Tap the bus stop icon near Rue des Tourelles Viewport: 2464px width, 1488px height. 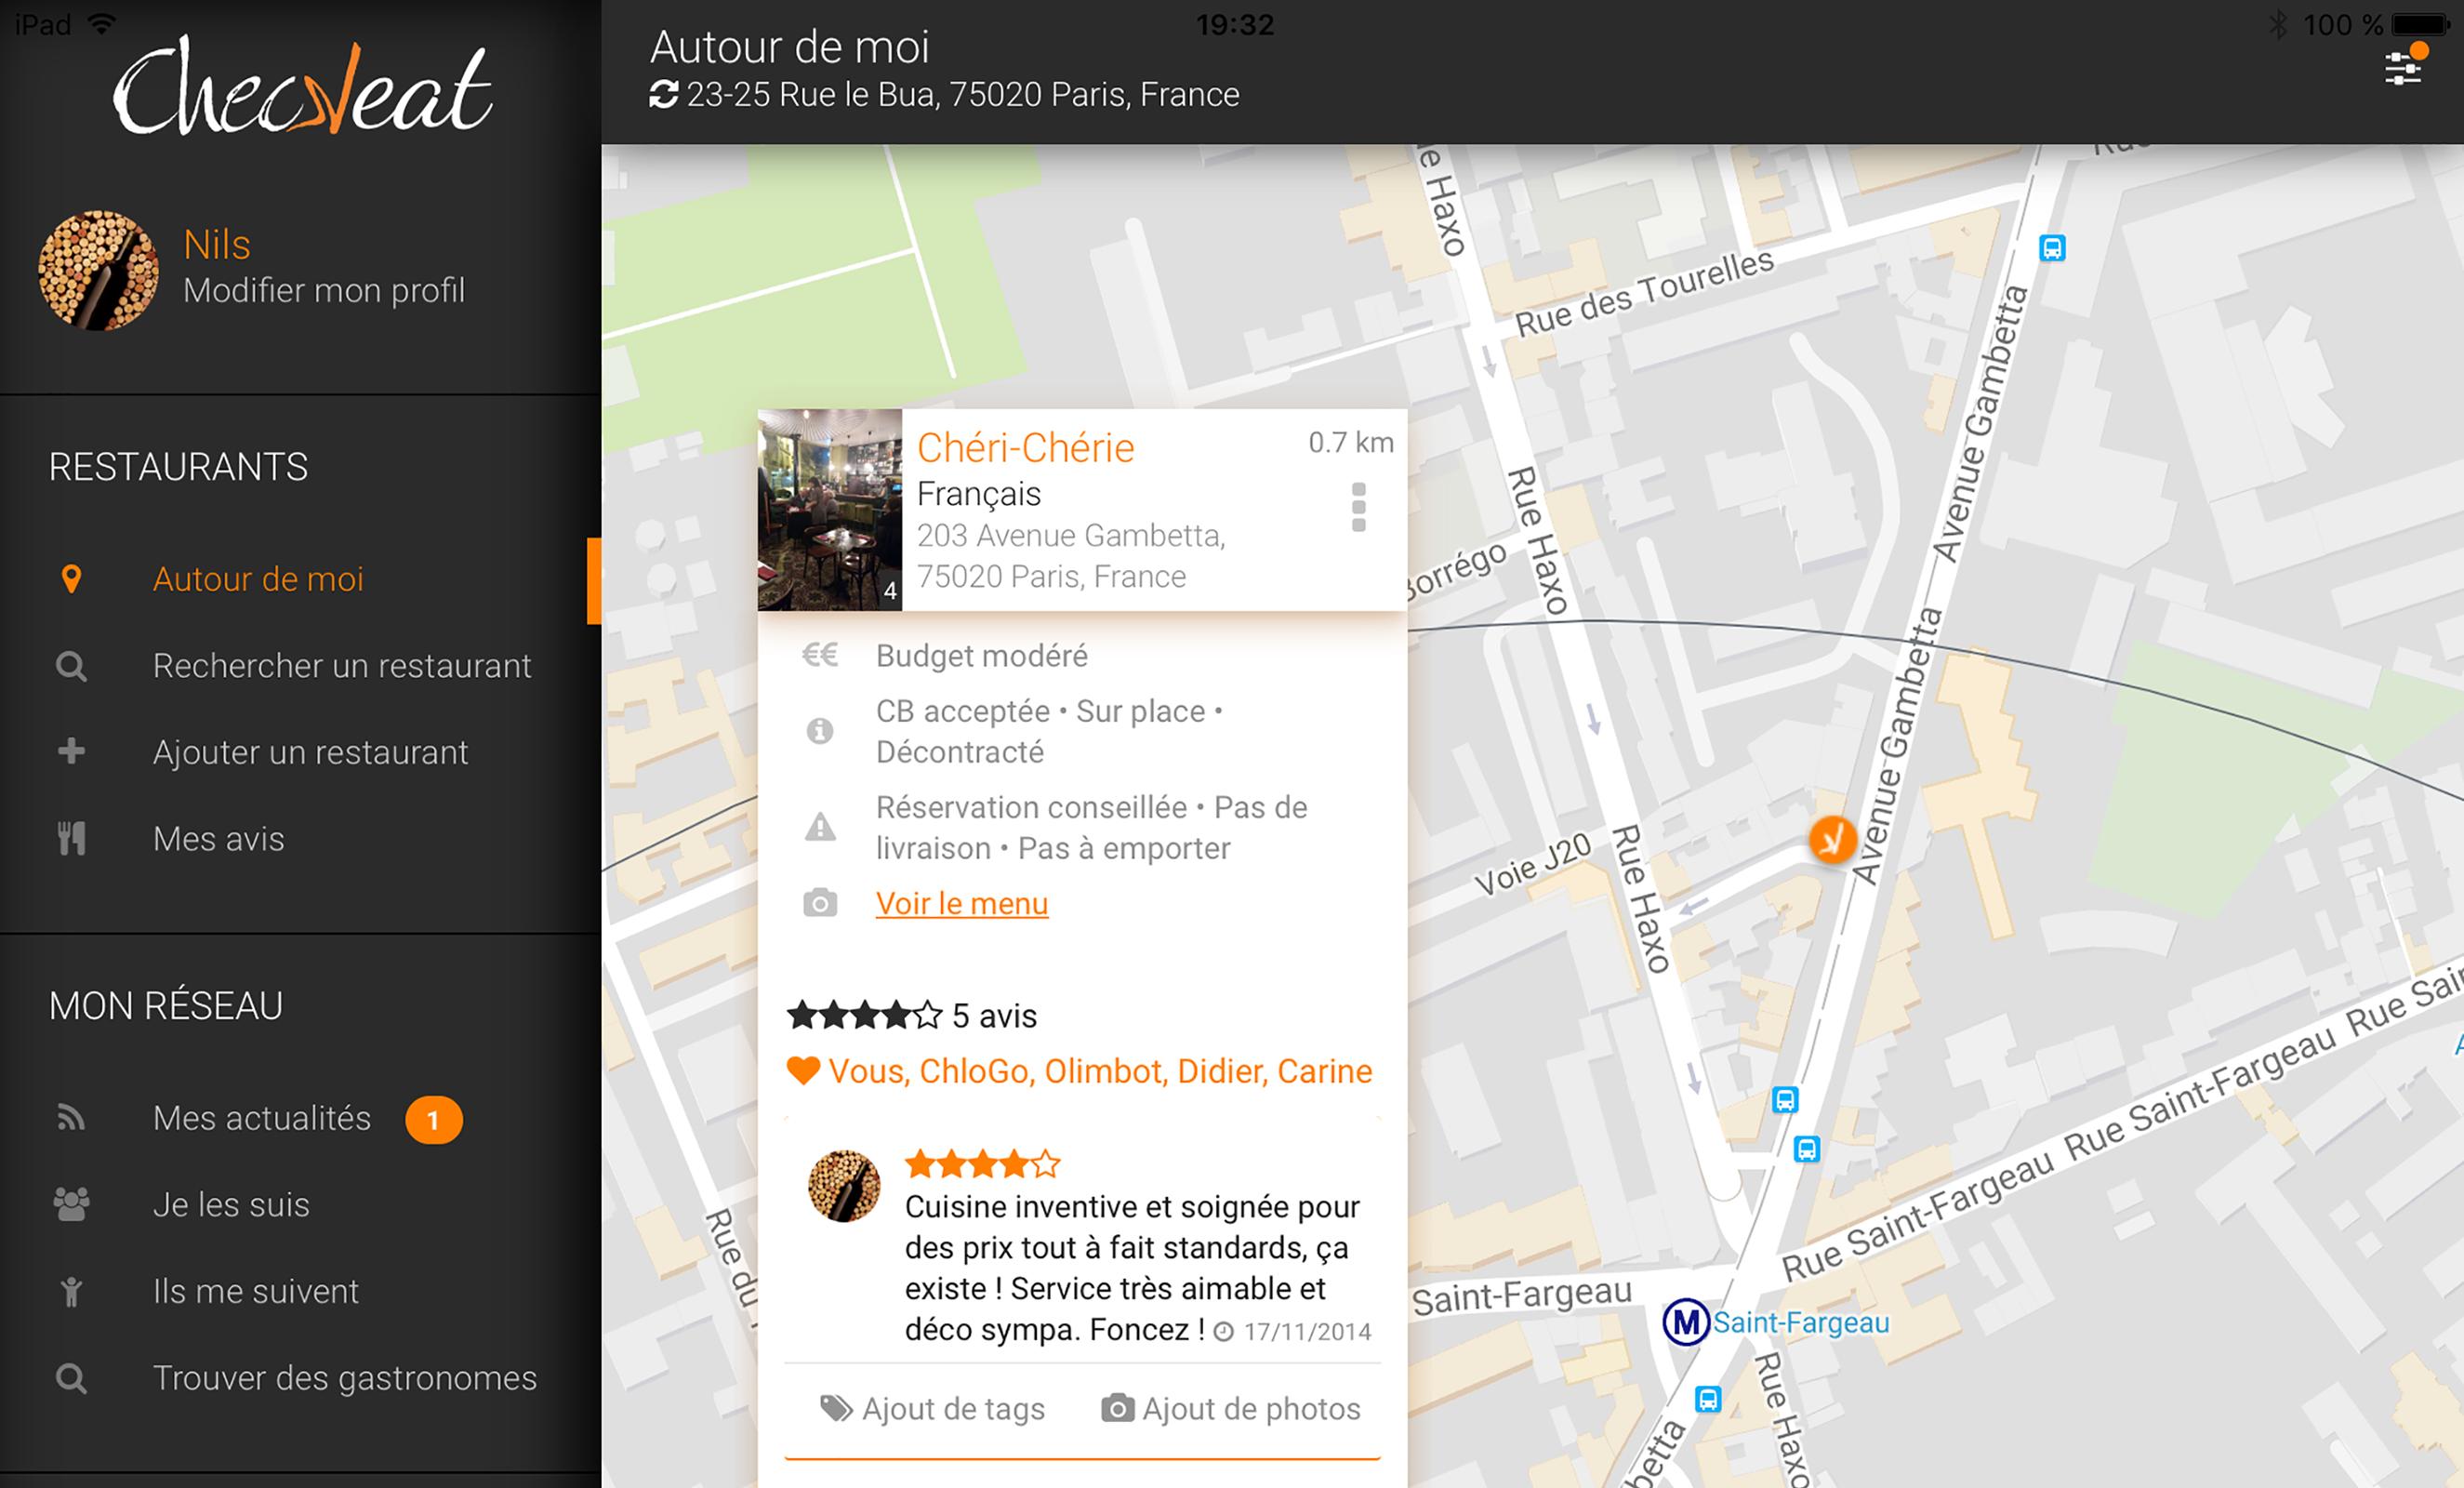pyautogui.click(x=2052, y=248)
